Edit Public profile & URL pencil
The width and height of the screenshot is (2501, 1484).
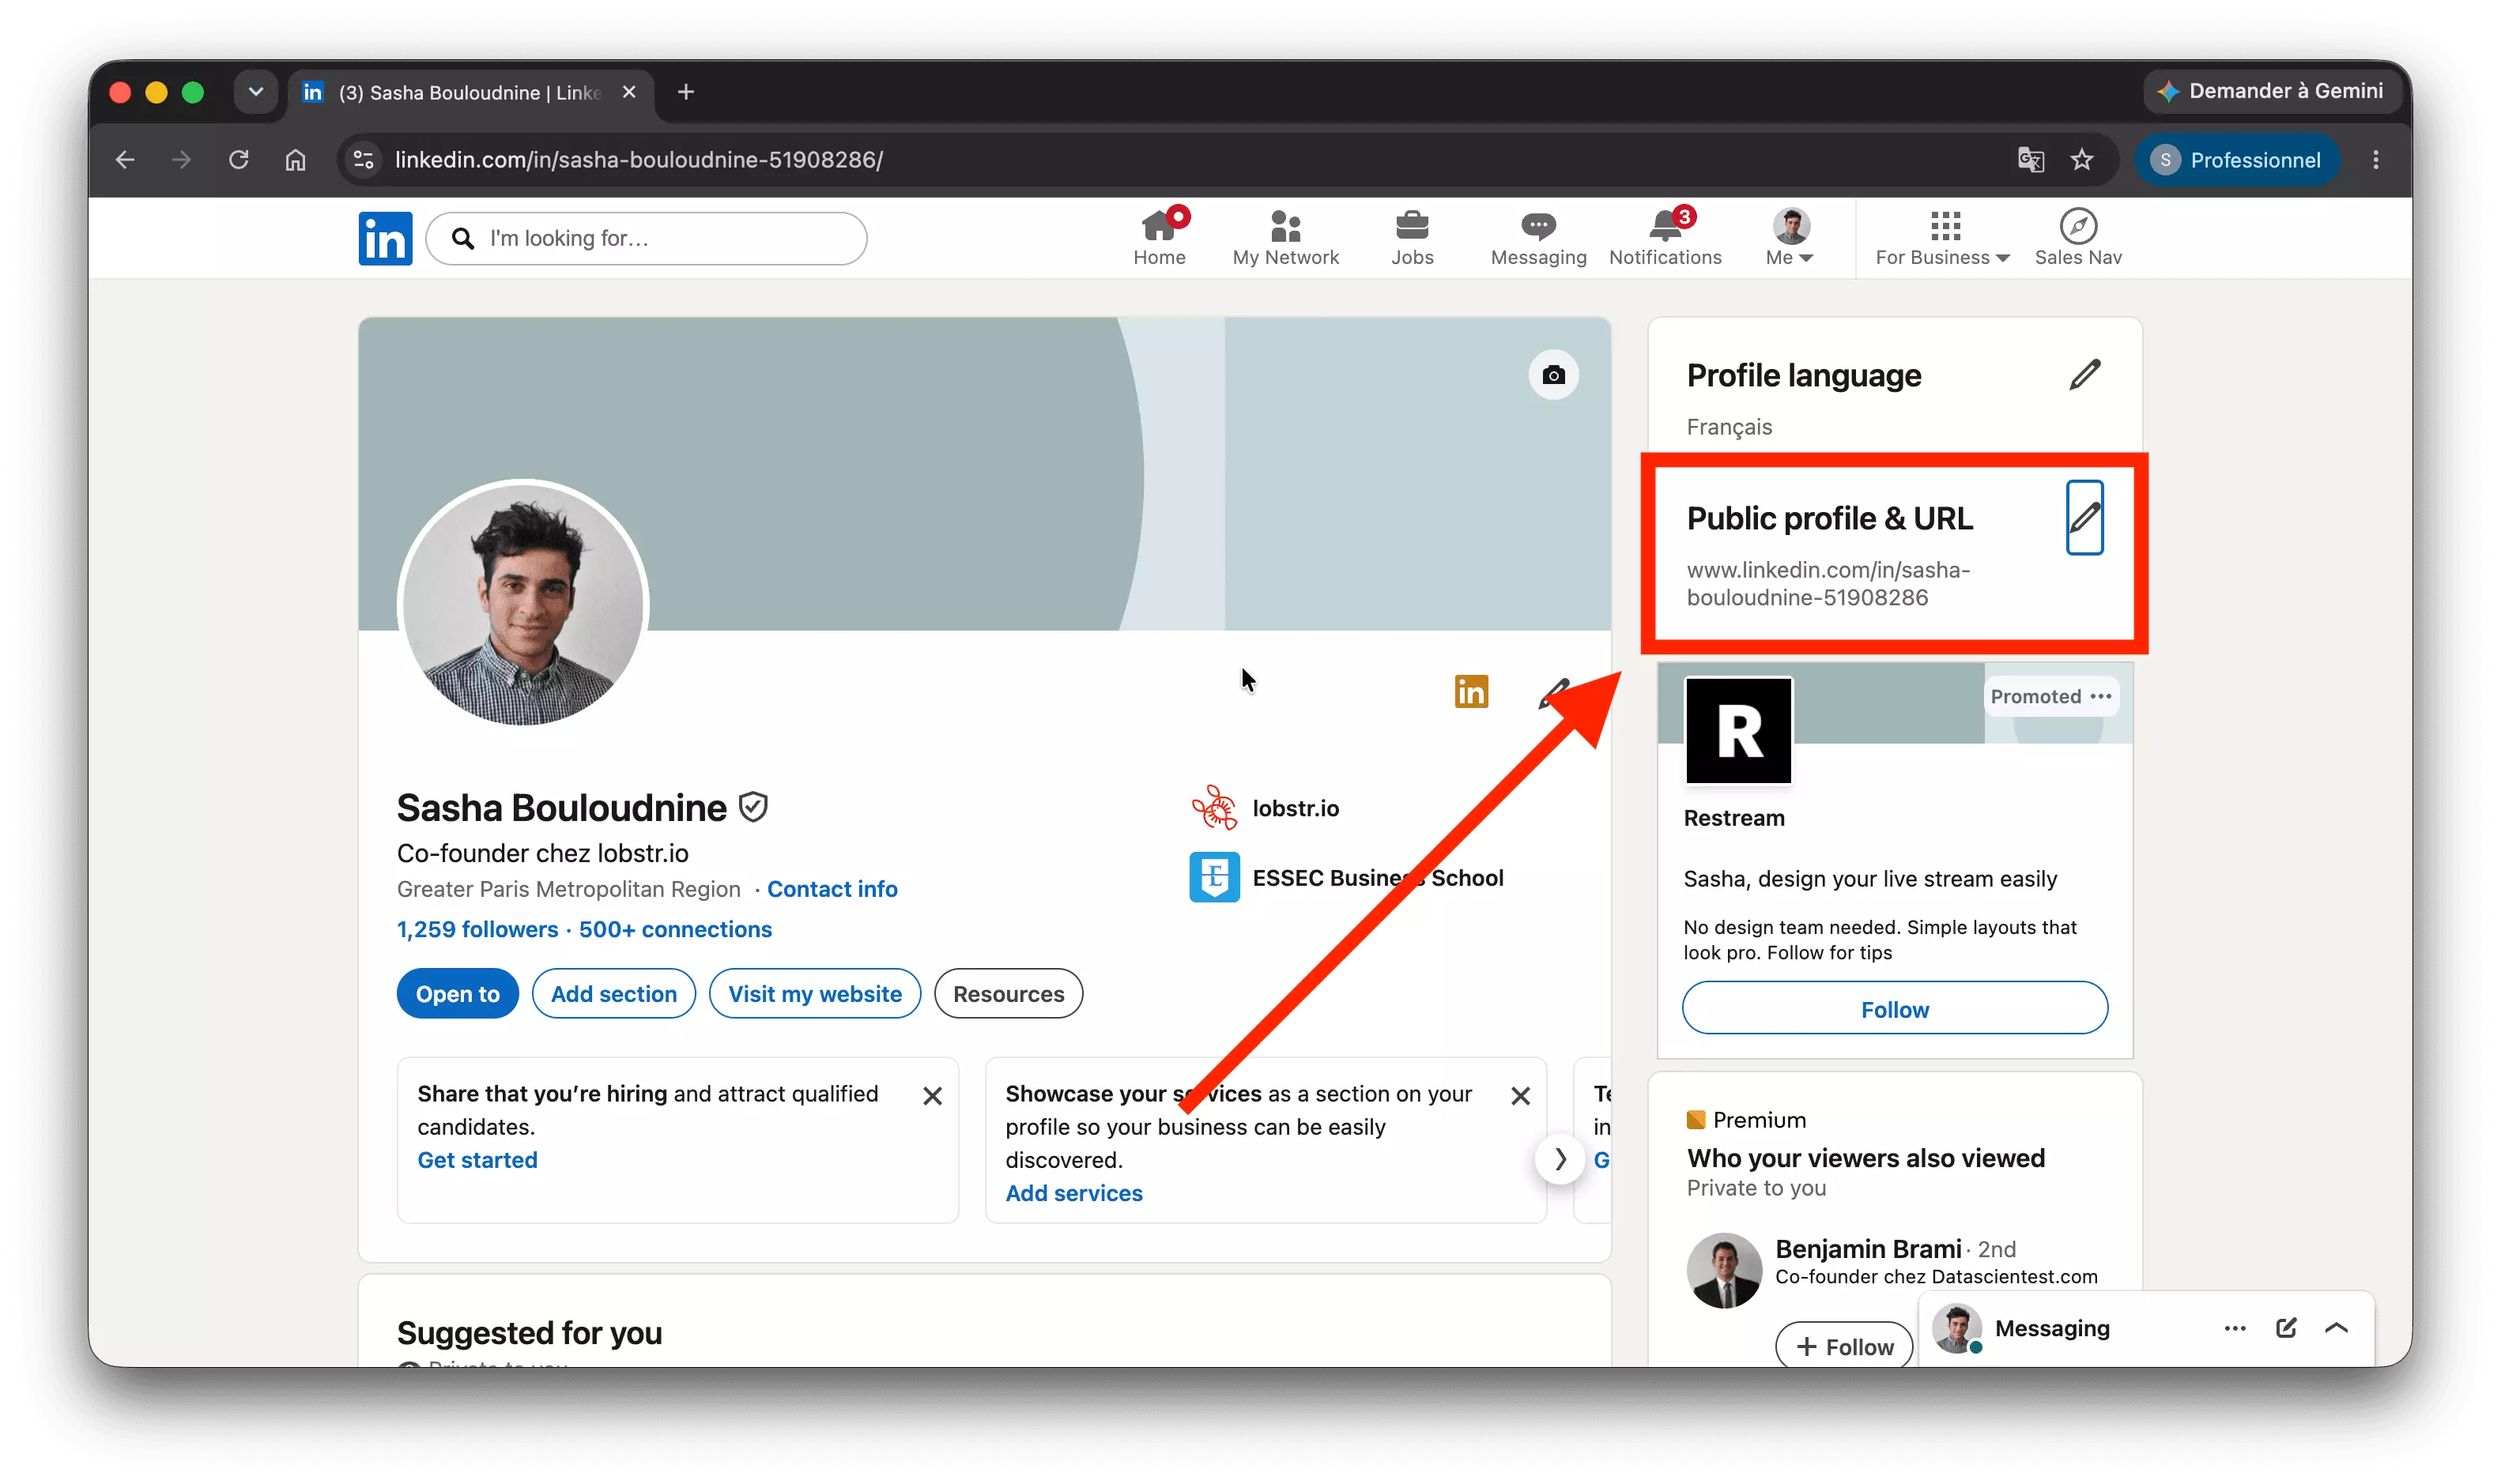tap(2084, 517)
